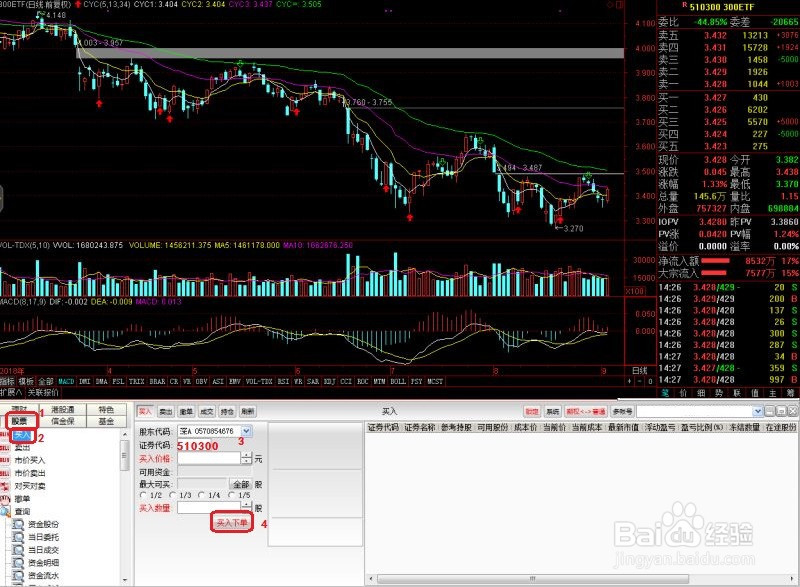Expand the 查询 query tree node
The width and height of the screenshot is (800, 587).
pyautogui.click(x=22, y=511)
